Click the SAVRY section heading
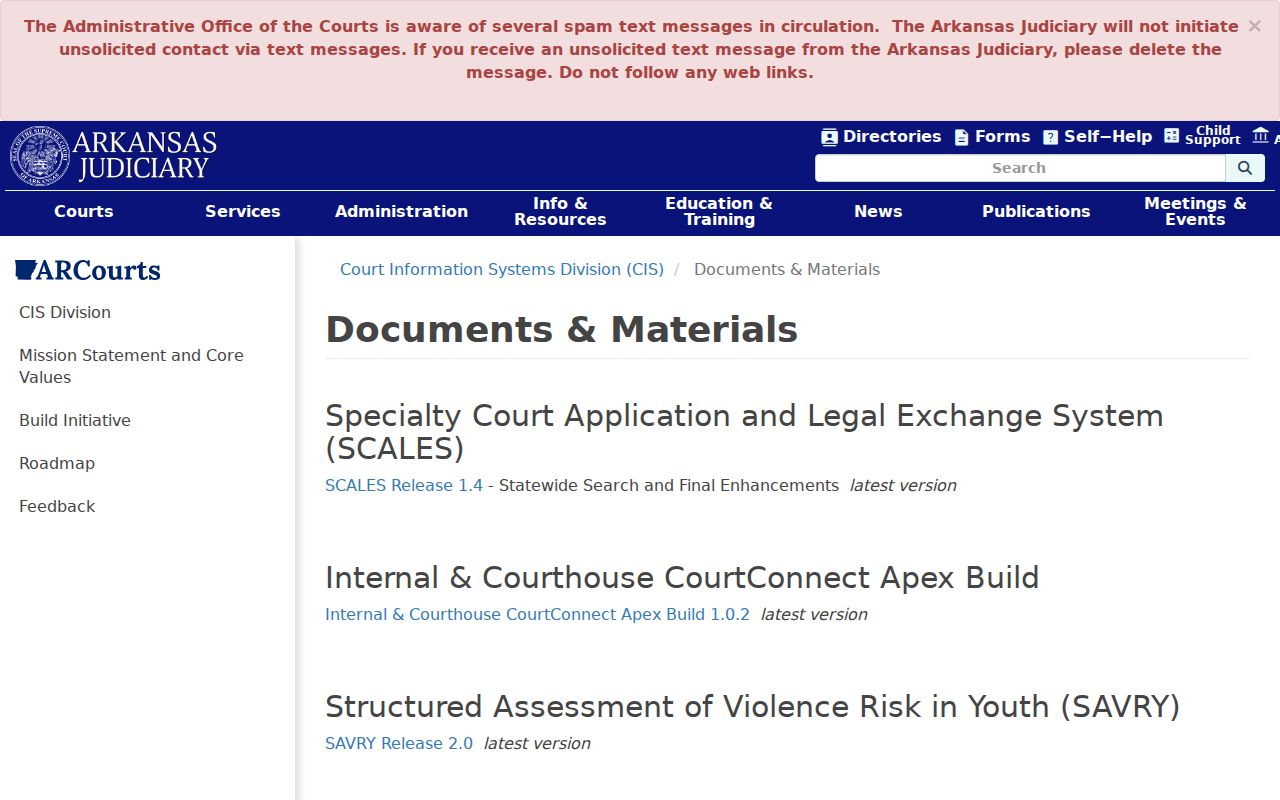1280x800 pixels. 753,706
